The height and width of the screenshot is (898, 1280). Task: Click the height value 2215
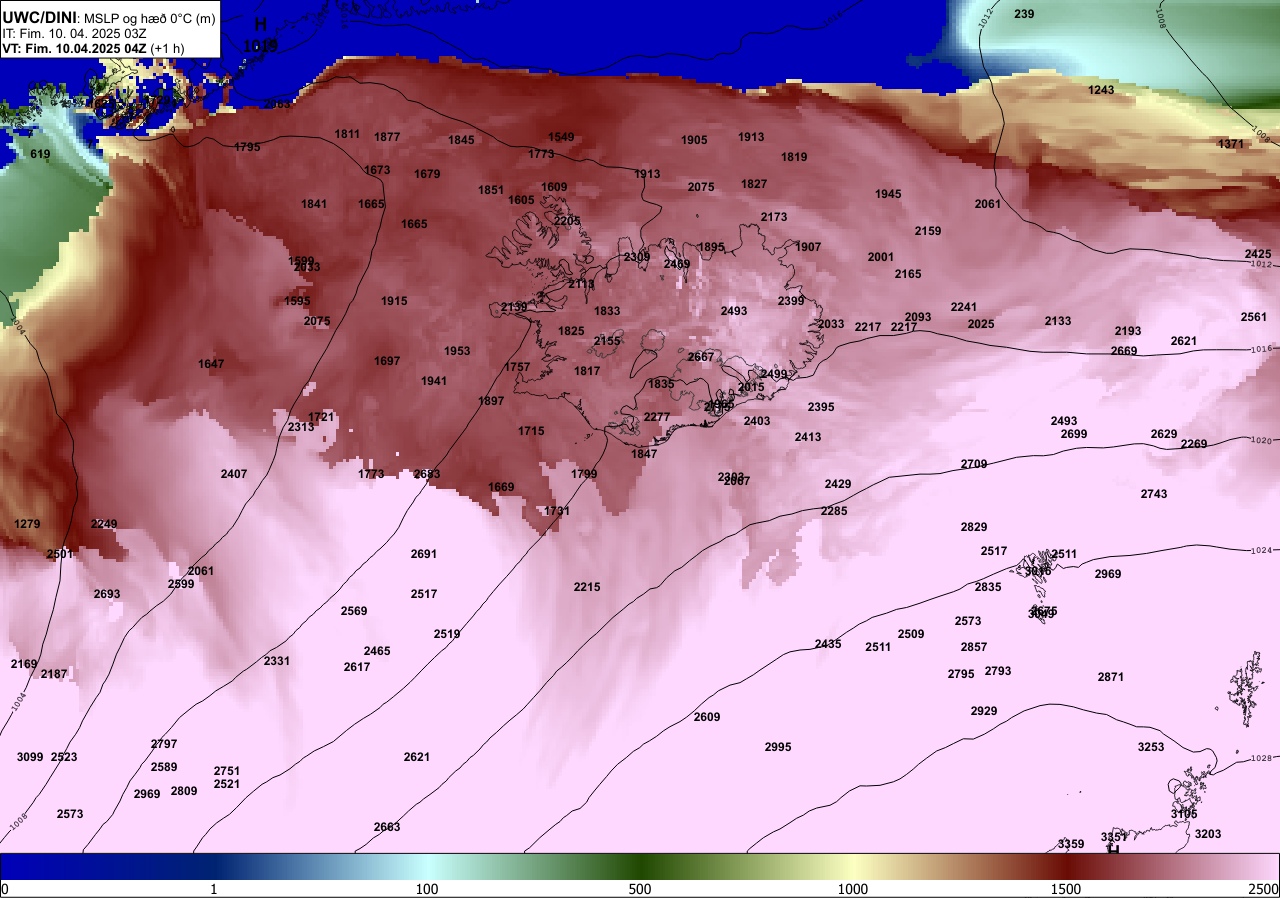(x=587, y=587)
